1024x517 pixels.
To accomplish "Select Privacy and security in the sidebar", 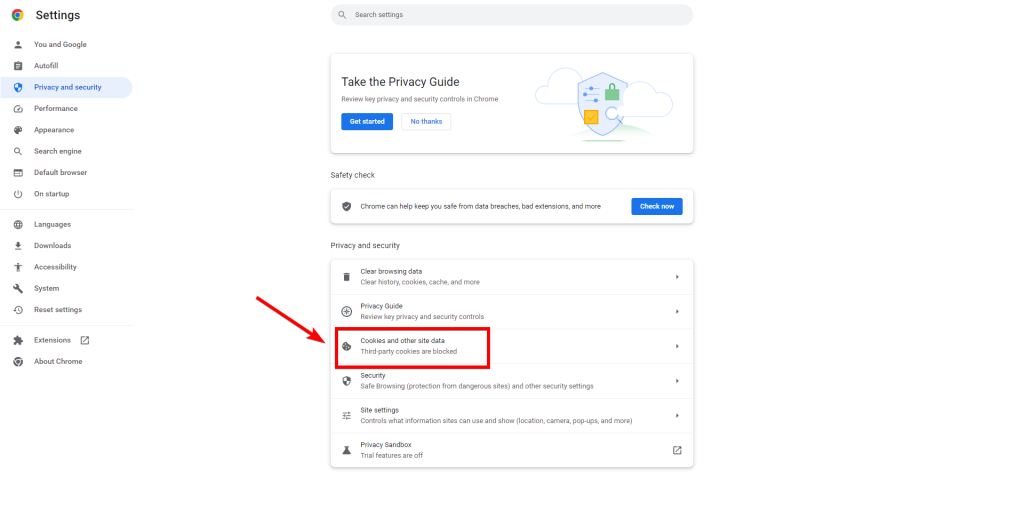I will [66, 87].
